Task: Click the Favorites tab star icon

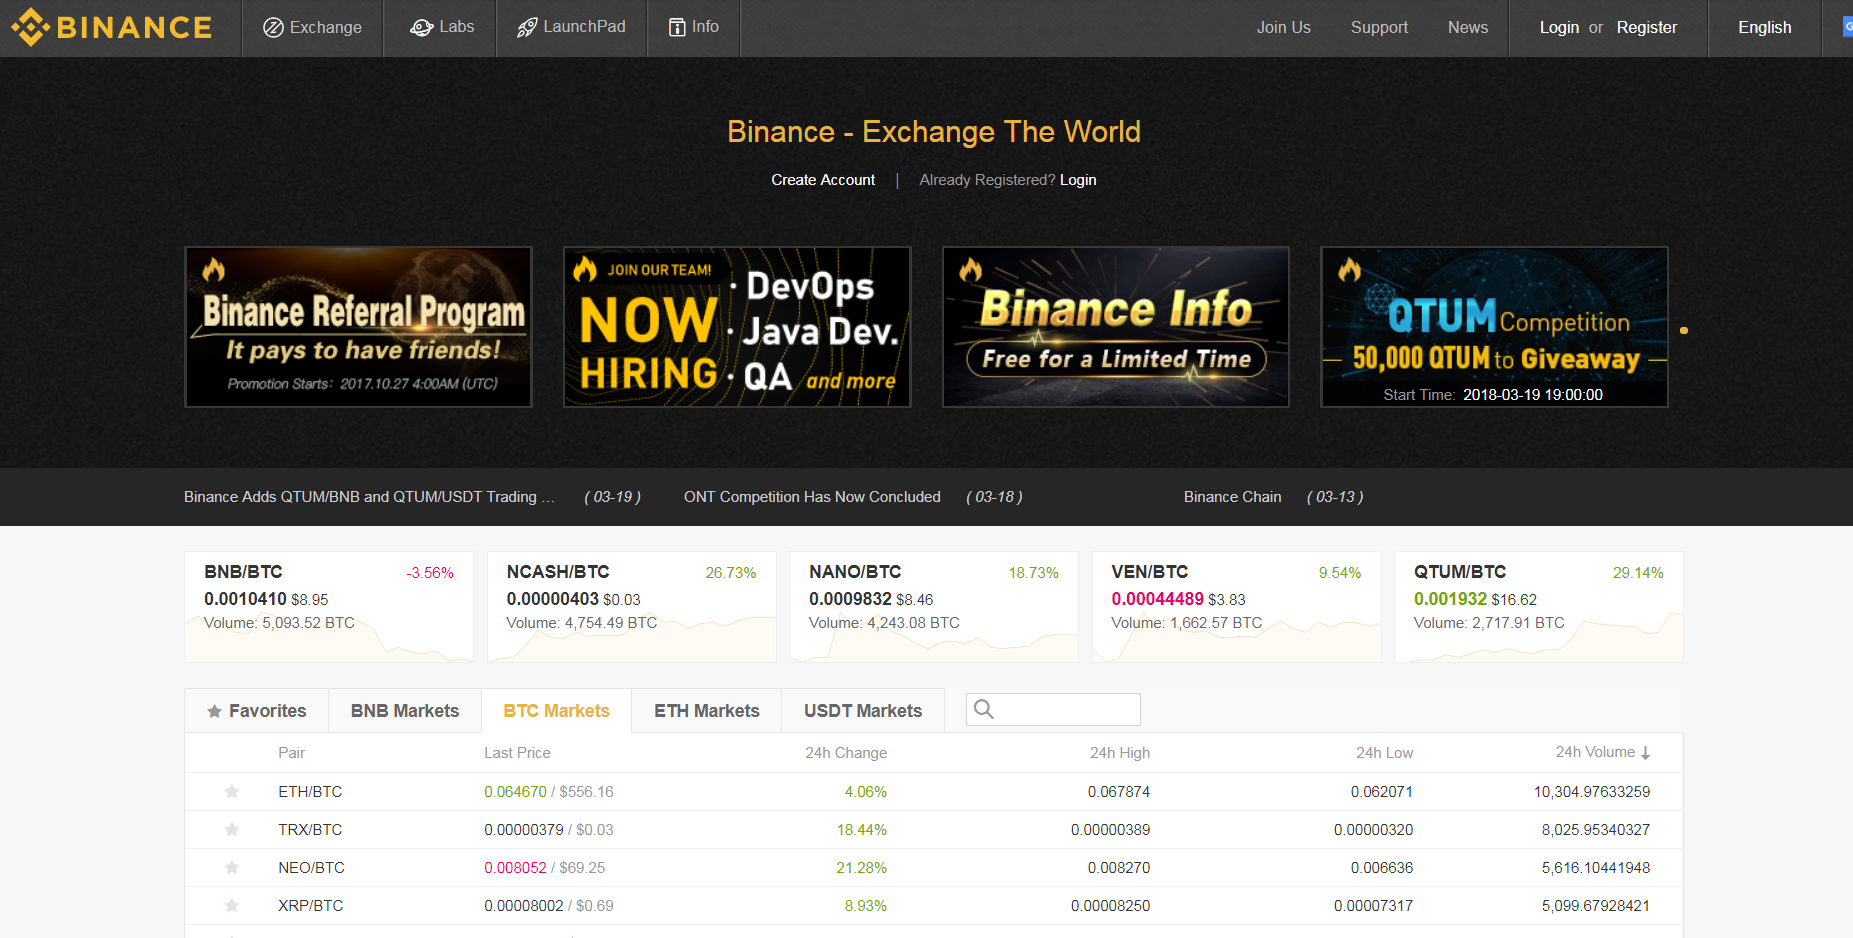Action: [x=214, y=712]
